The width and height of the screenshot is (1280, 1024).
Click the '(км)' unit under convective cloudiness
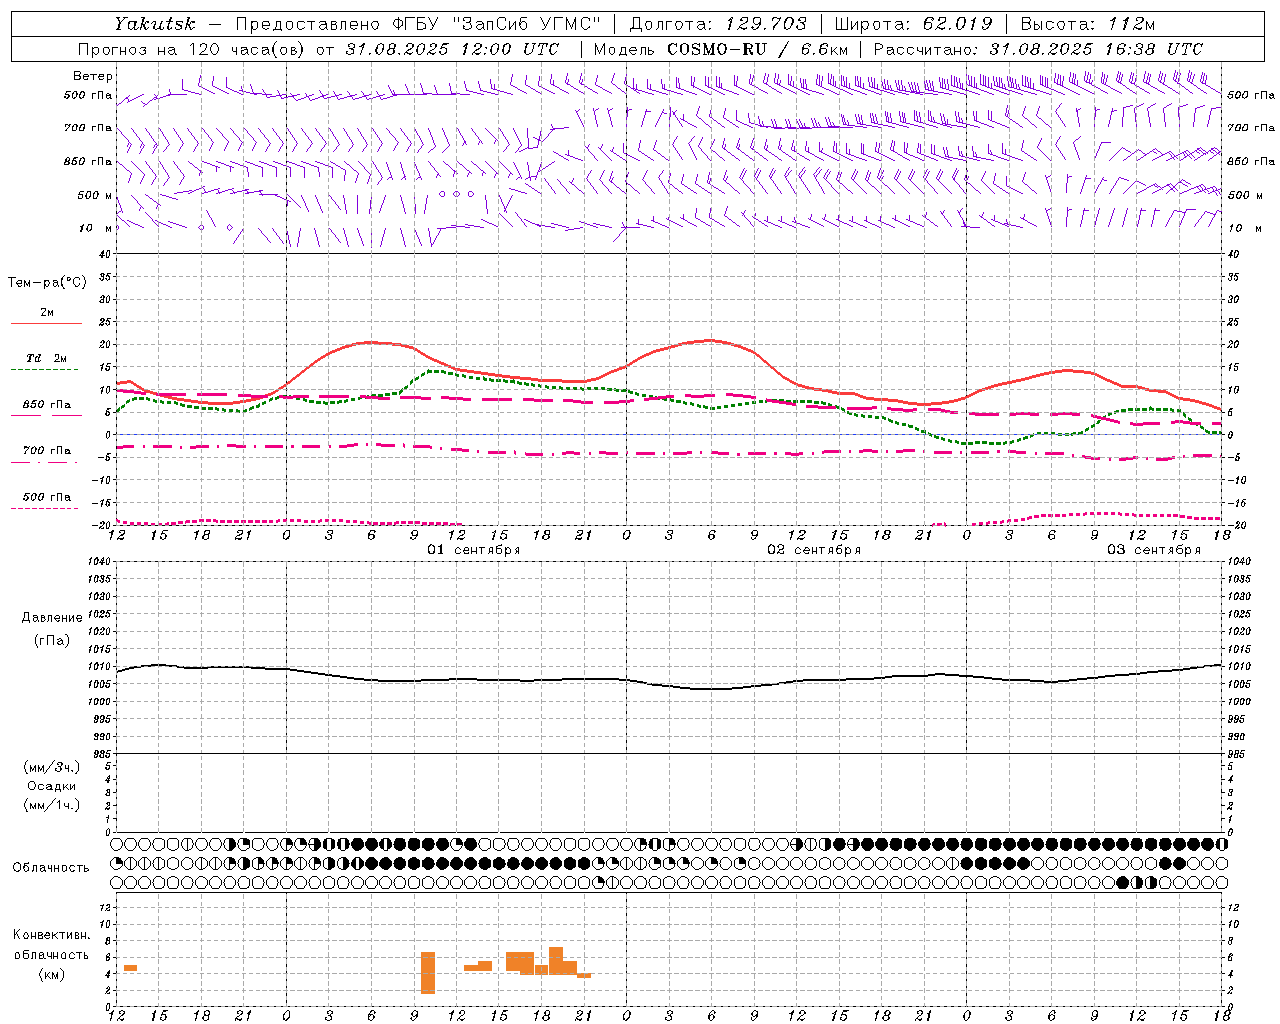click(x=51, y=974)
